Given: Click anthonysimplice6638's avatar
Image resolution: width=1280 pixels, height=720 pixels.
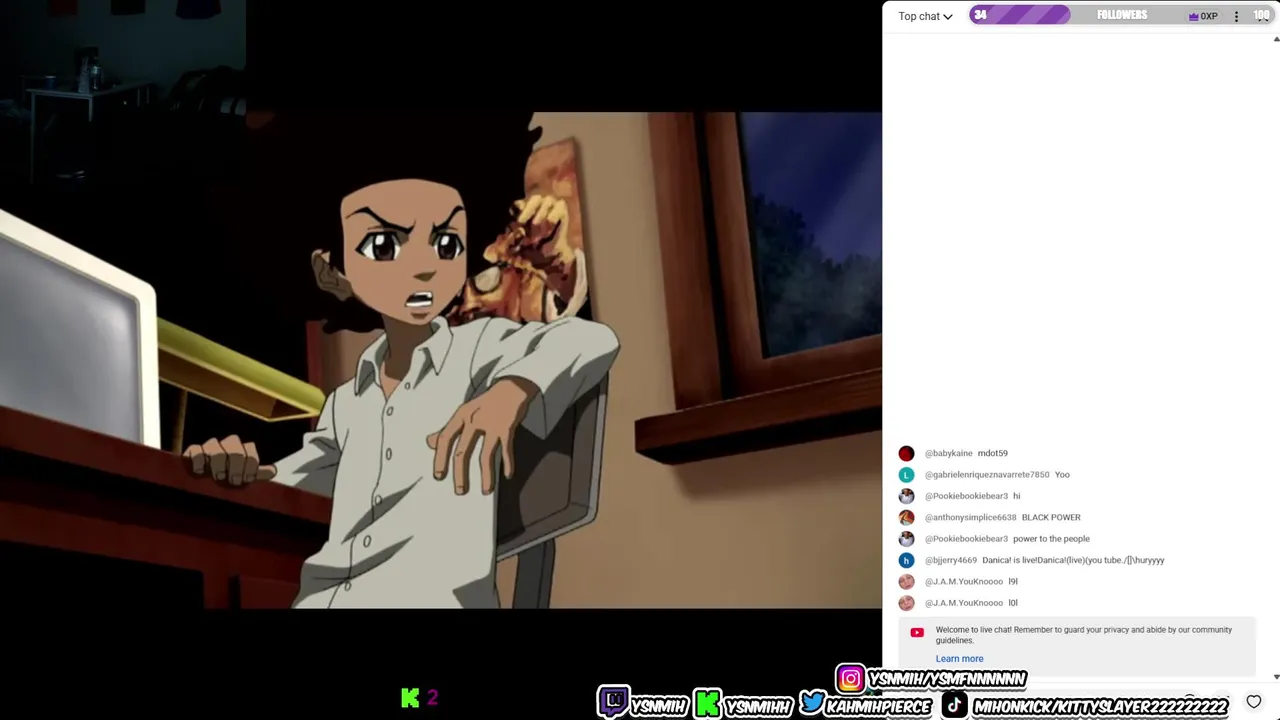Looking at the screenshot, I should 906,517.
